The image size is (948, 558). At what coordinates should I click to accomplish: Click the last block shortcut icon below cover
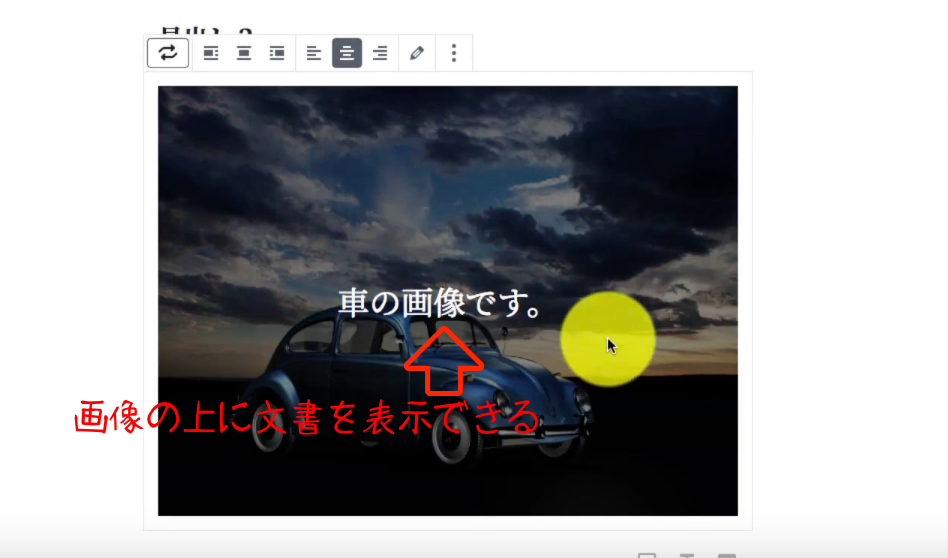pos(727,554)
